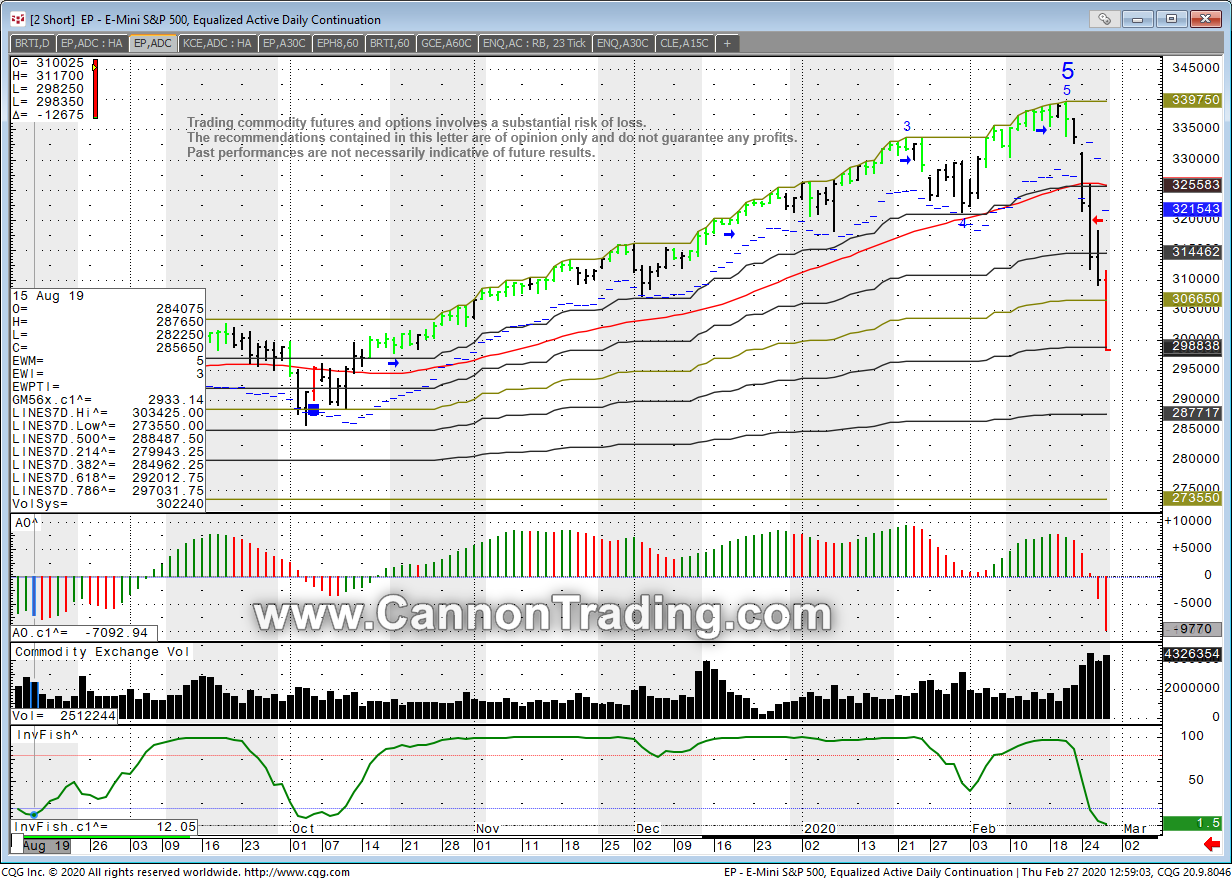
Task: Select the ENQ,AC : RB, 23 Tick tab
Action: tap(535, 43)
